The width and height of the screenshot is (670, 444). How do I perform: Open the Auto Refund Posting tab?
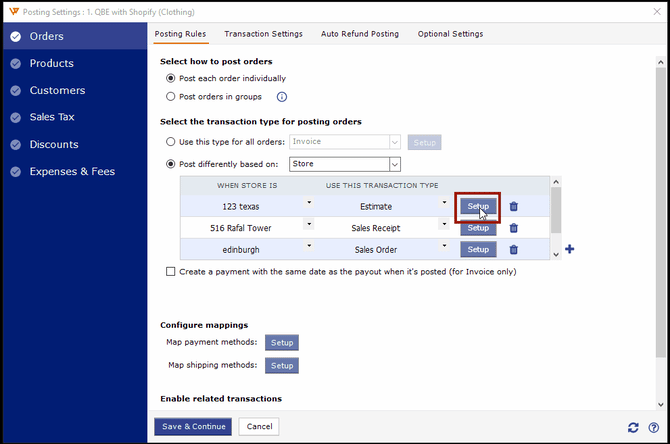359,34
